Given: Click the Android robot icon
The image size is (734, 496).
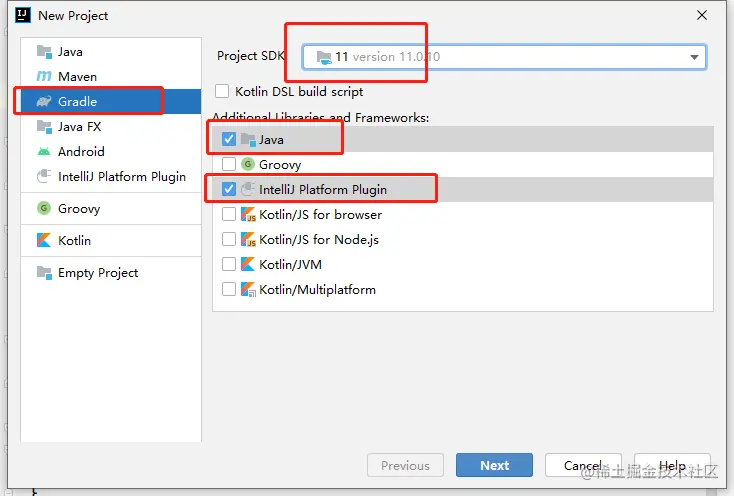Looking at the screenshot, I should pos(44,152).
